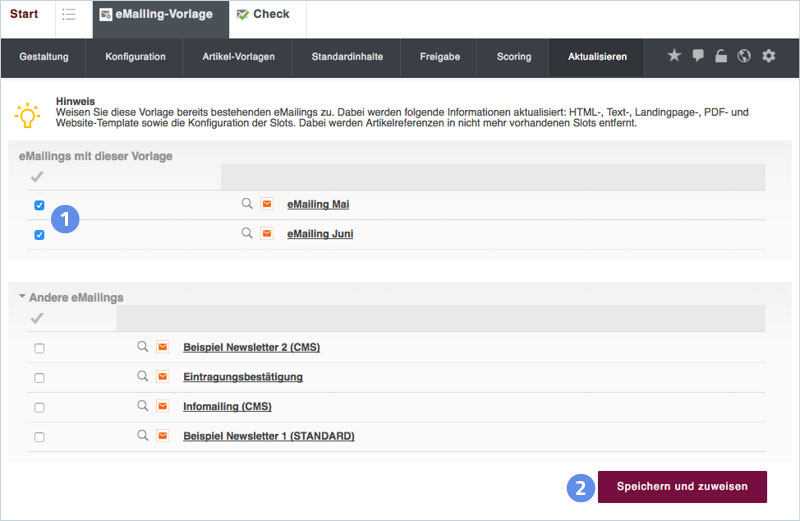The image size is (800, 521).
Task: Click magnifier icon for Infomailing (CMS)
Action: pos(143,406)
